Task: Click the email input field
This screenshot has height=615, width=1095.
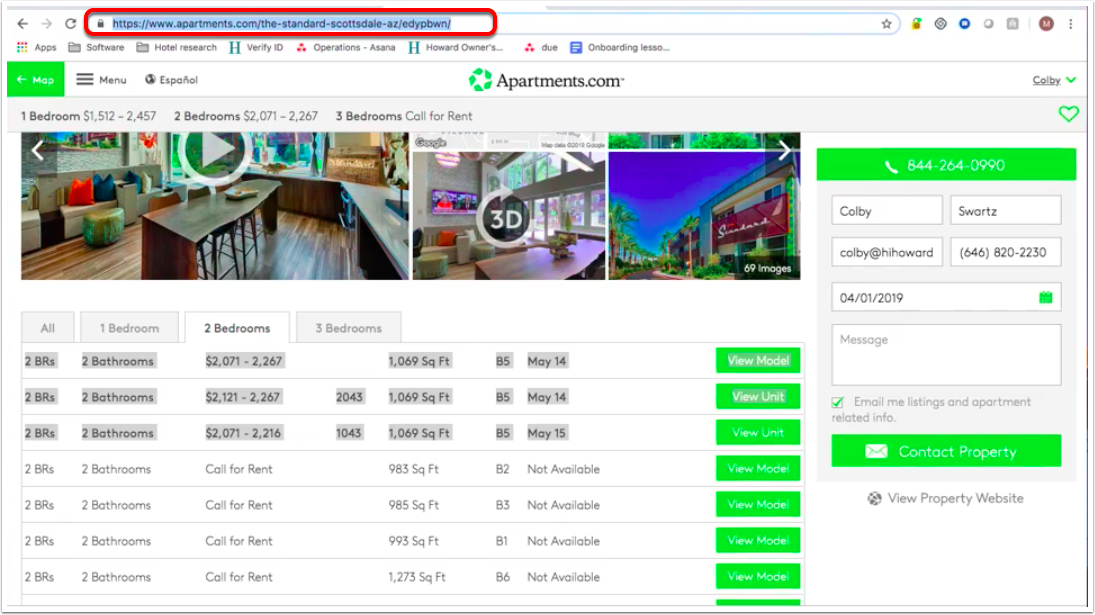Action: (886, 252)
